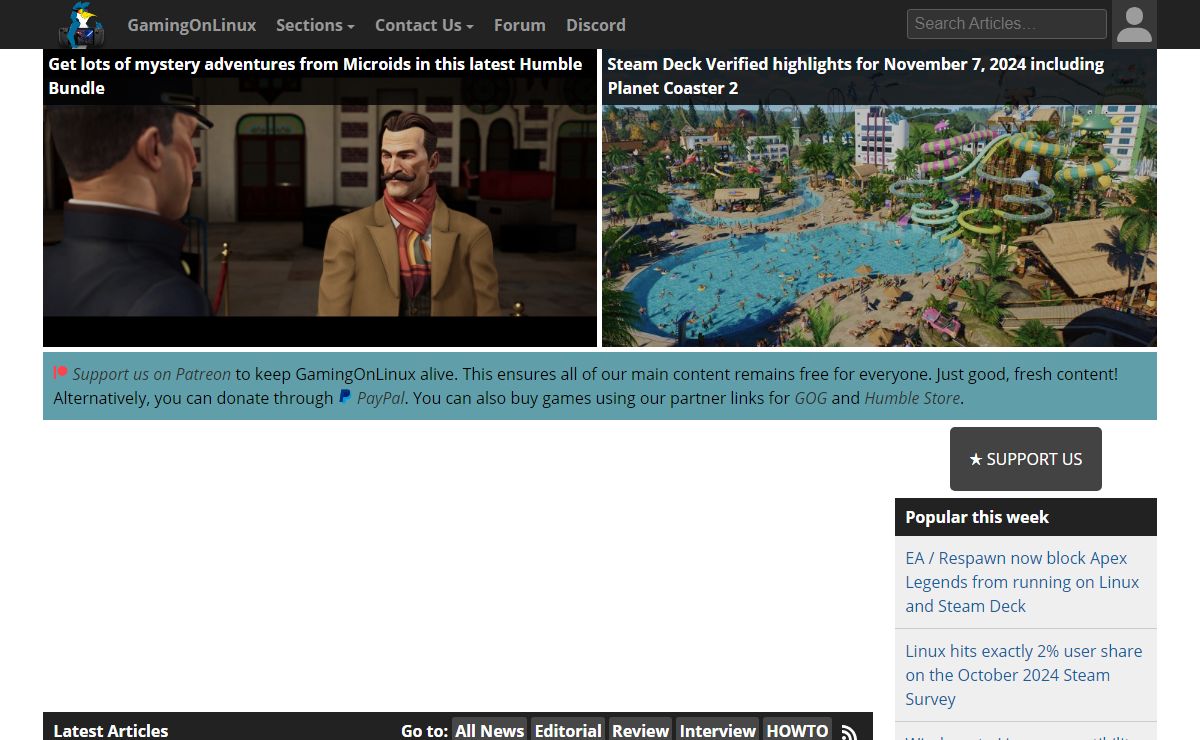Open the user profile avatar icon
This screenshot has width=1200, height=740.
coord(1133,24)
